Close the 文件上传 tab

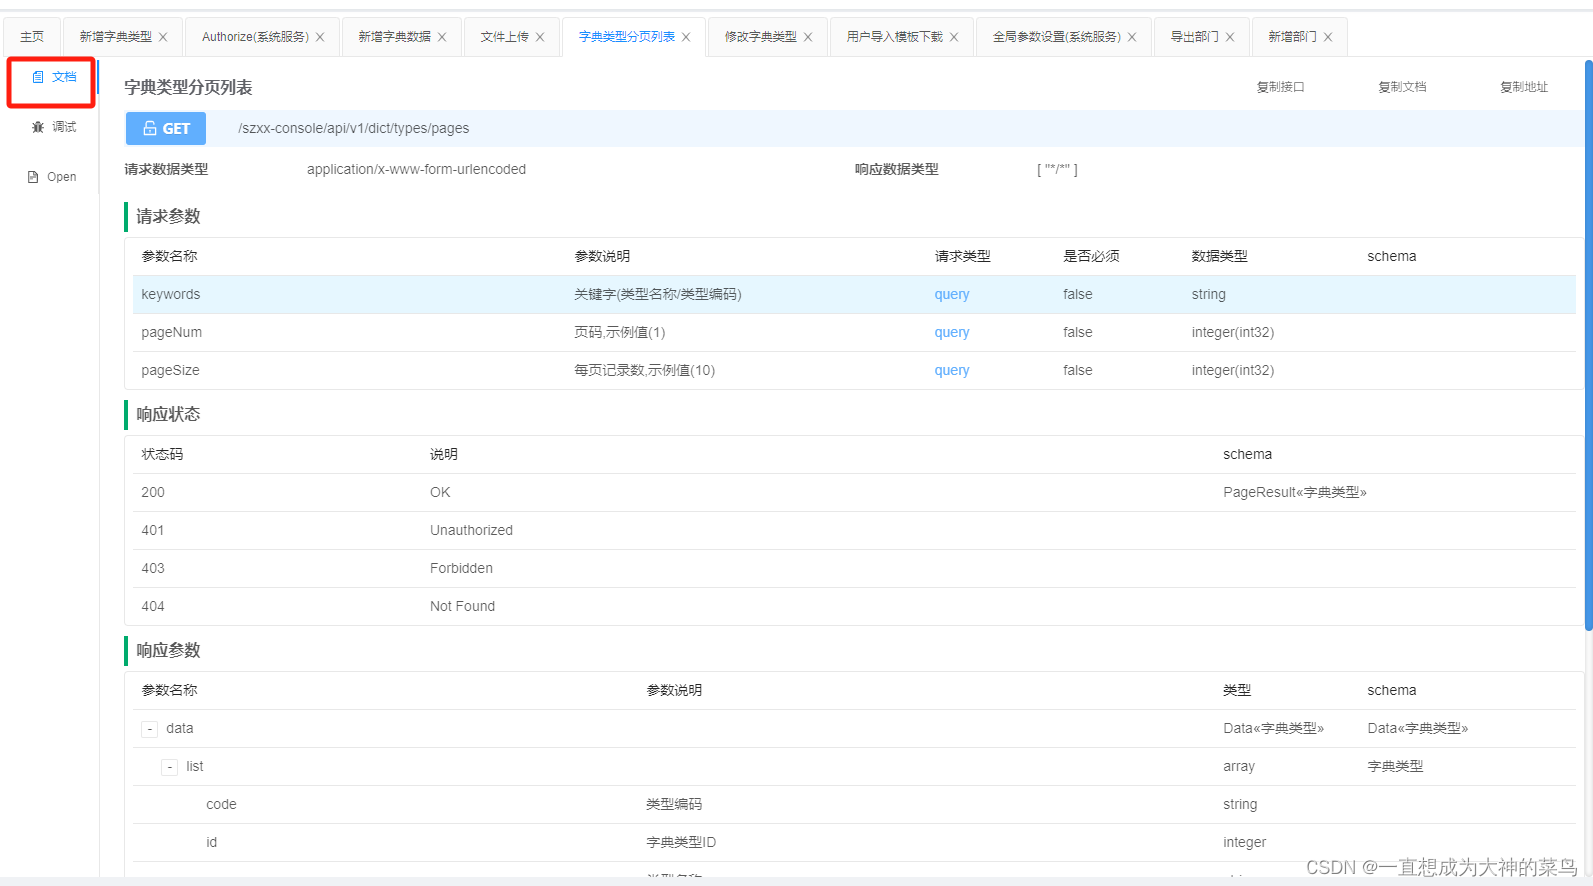pyautogui.click(x=540, y=37)
